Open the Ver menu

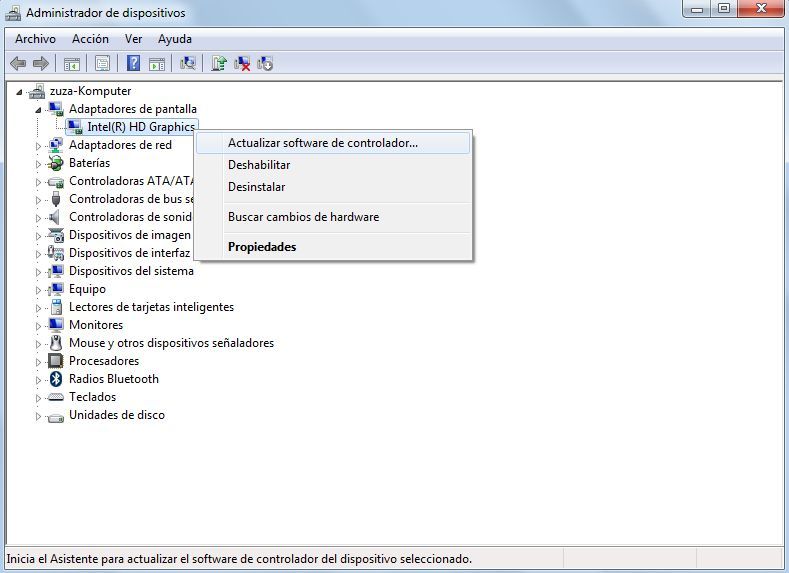pyautogui.click(x=133, y=39)
